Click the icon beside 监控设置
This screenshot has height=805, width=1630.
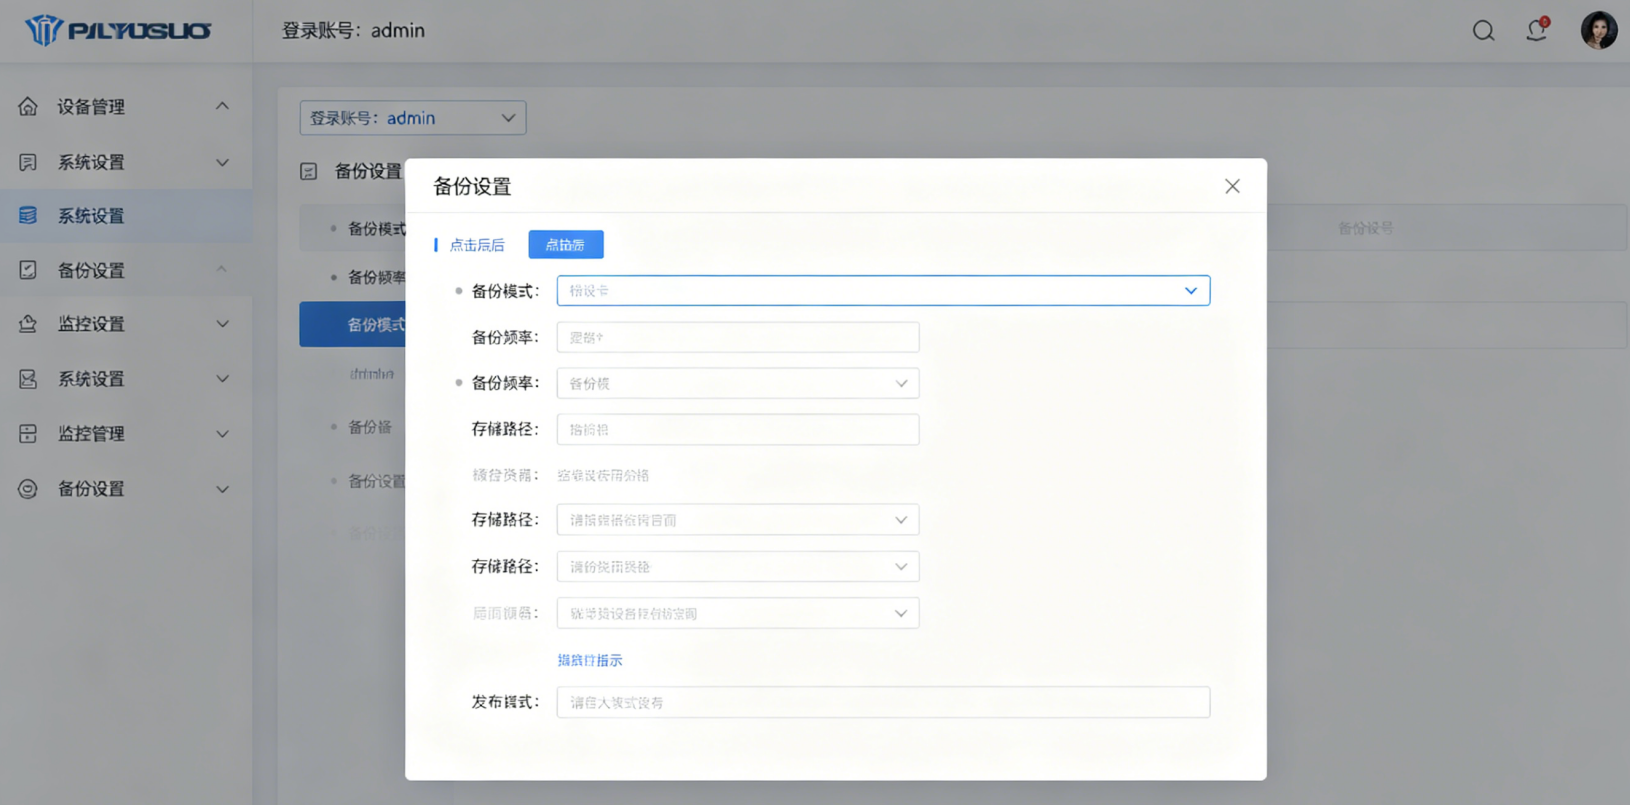[28, 324]
